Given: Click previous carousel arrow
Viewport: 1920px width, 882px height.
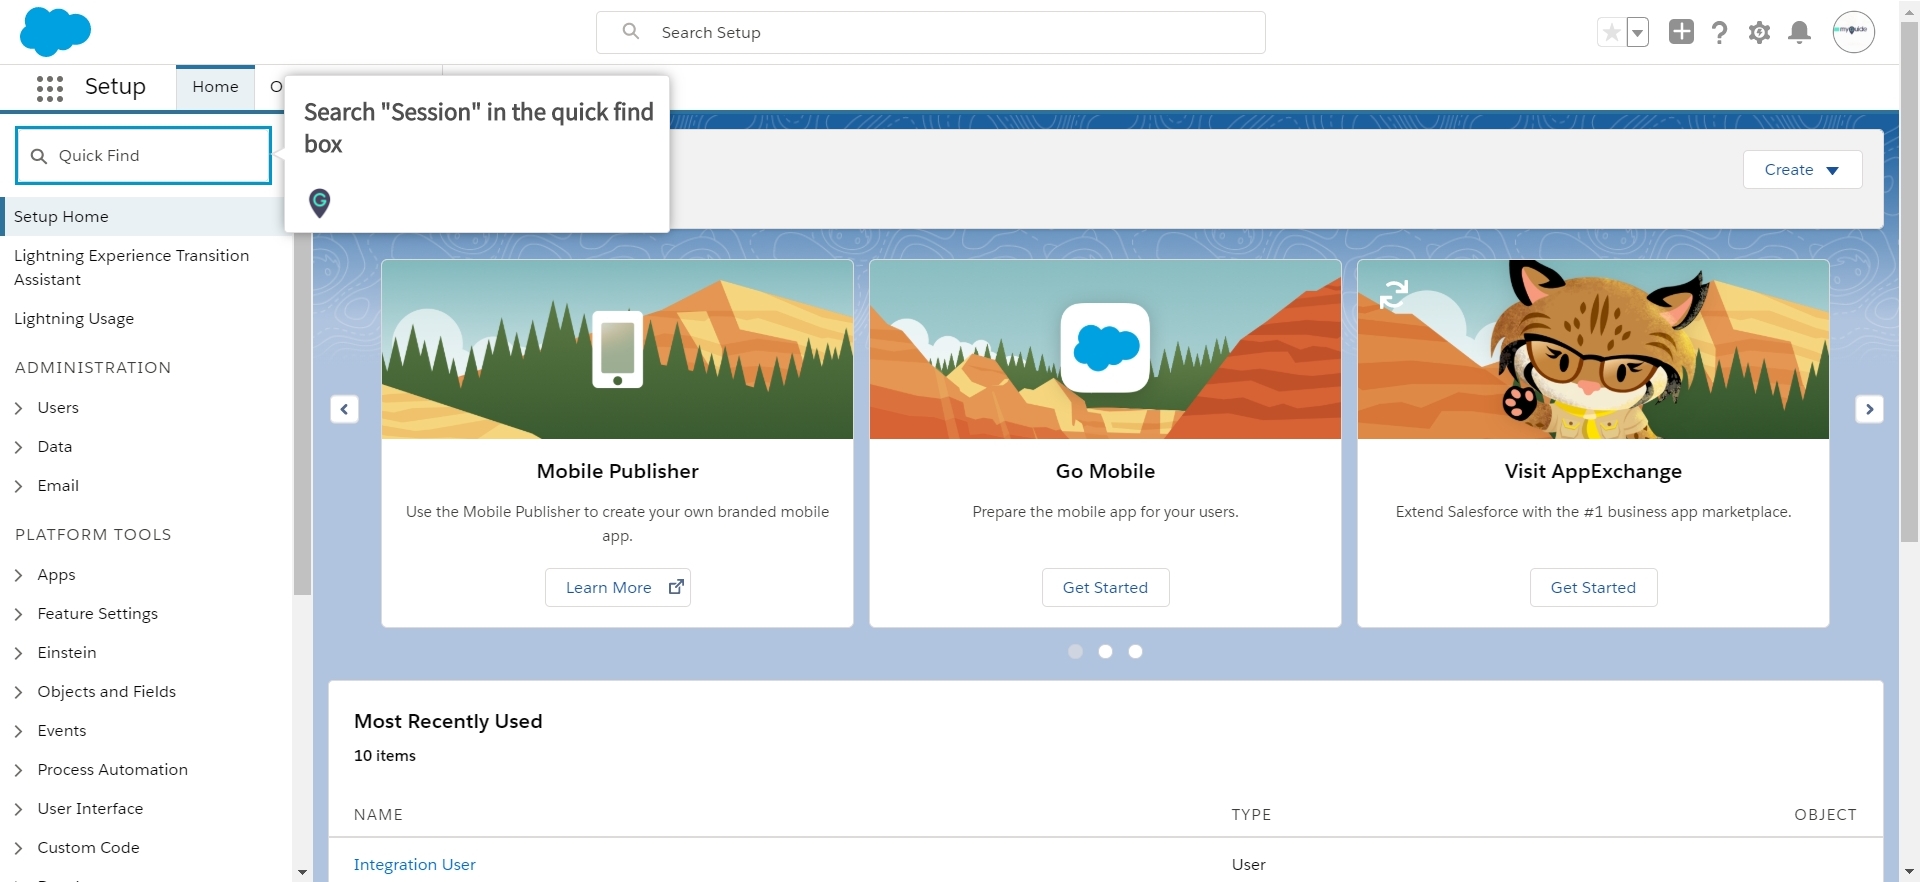Looking at the screenshot, I should pos(344,409).
